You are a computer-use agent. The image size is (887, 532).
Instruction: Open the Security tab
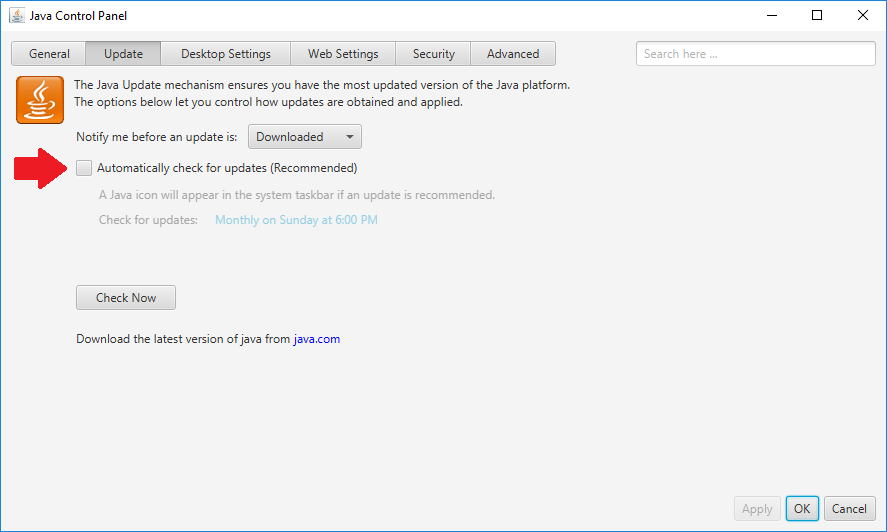pos(433,54)
